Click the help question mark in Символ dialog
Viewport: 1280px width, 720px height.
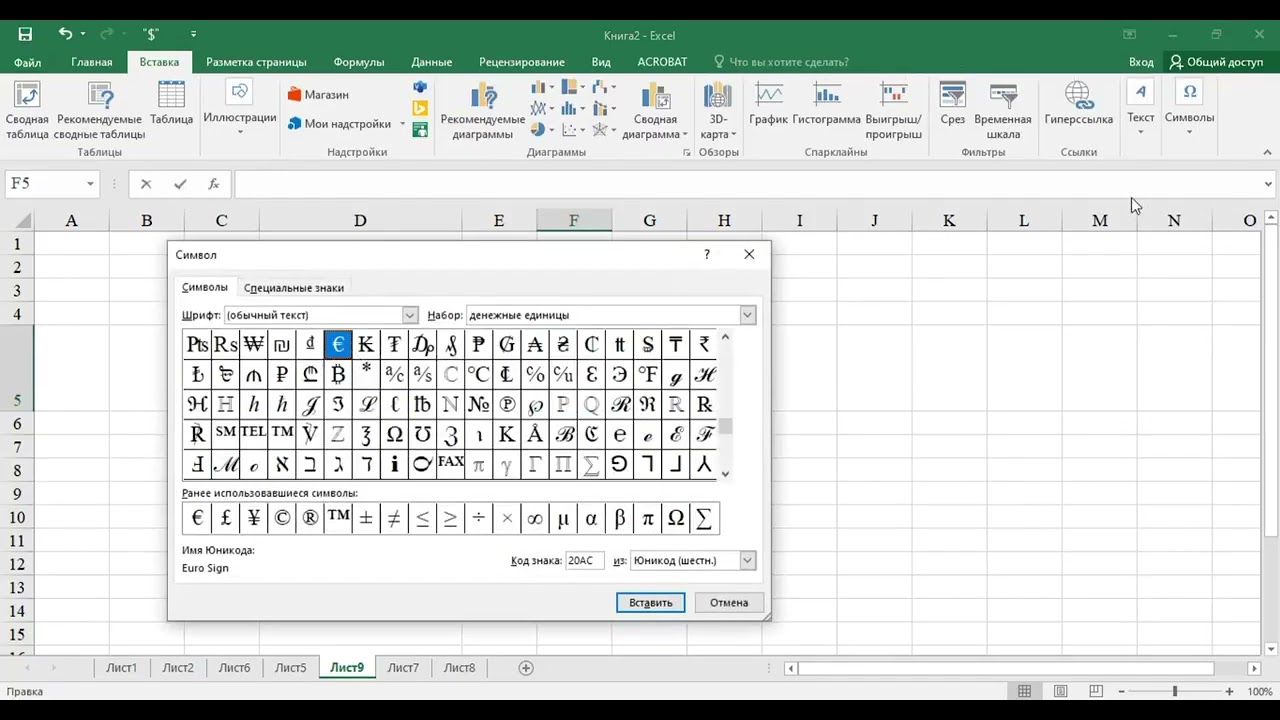point(707,254)
